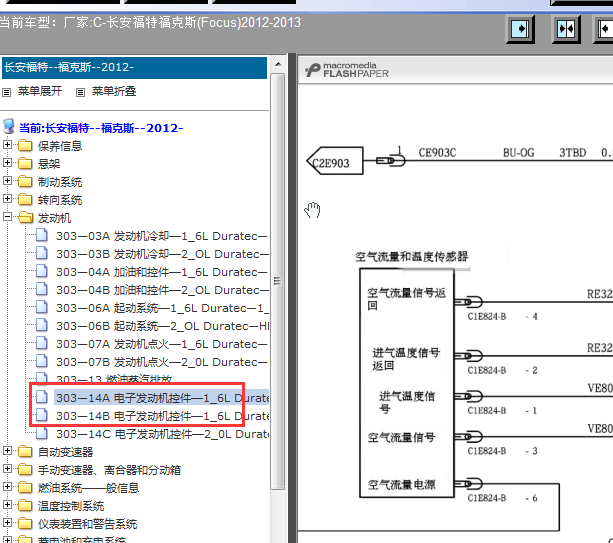Viewport: 613px width, 543px height.
Task: Click the 燃油系统 folder icon
Action: click(25, 488)
